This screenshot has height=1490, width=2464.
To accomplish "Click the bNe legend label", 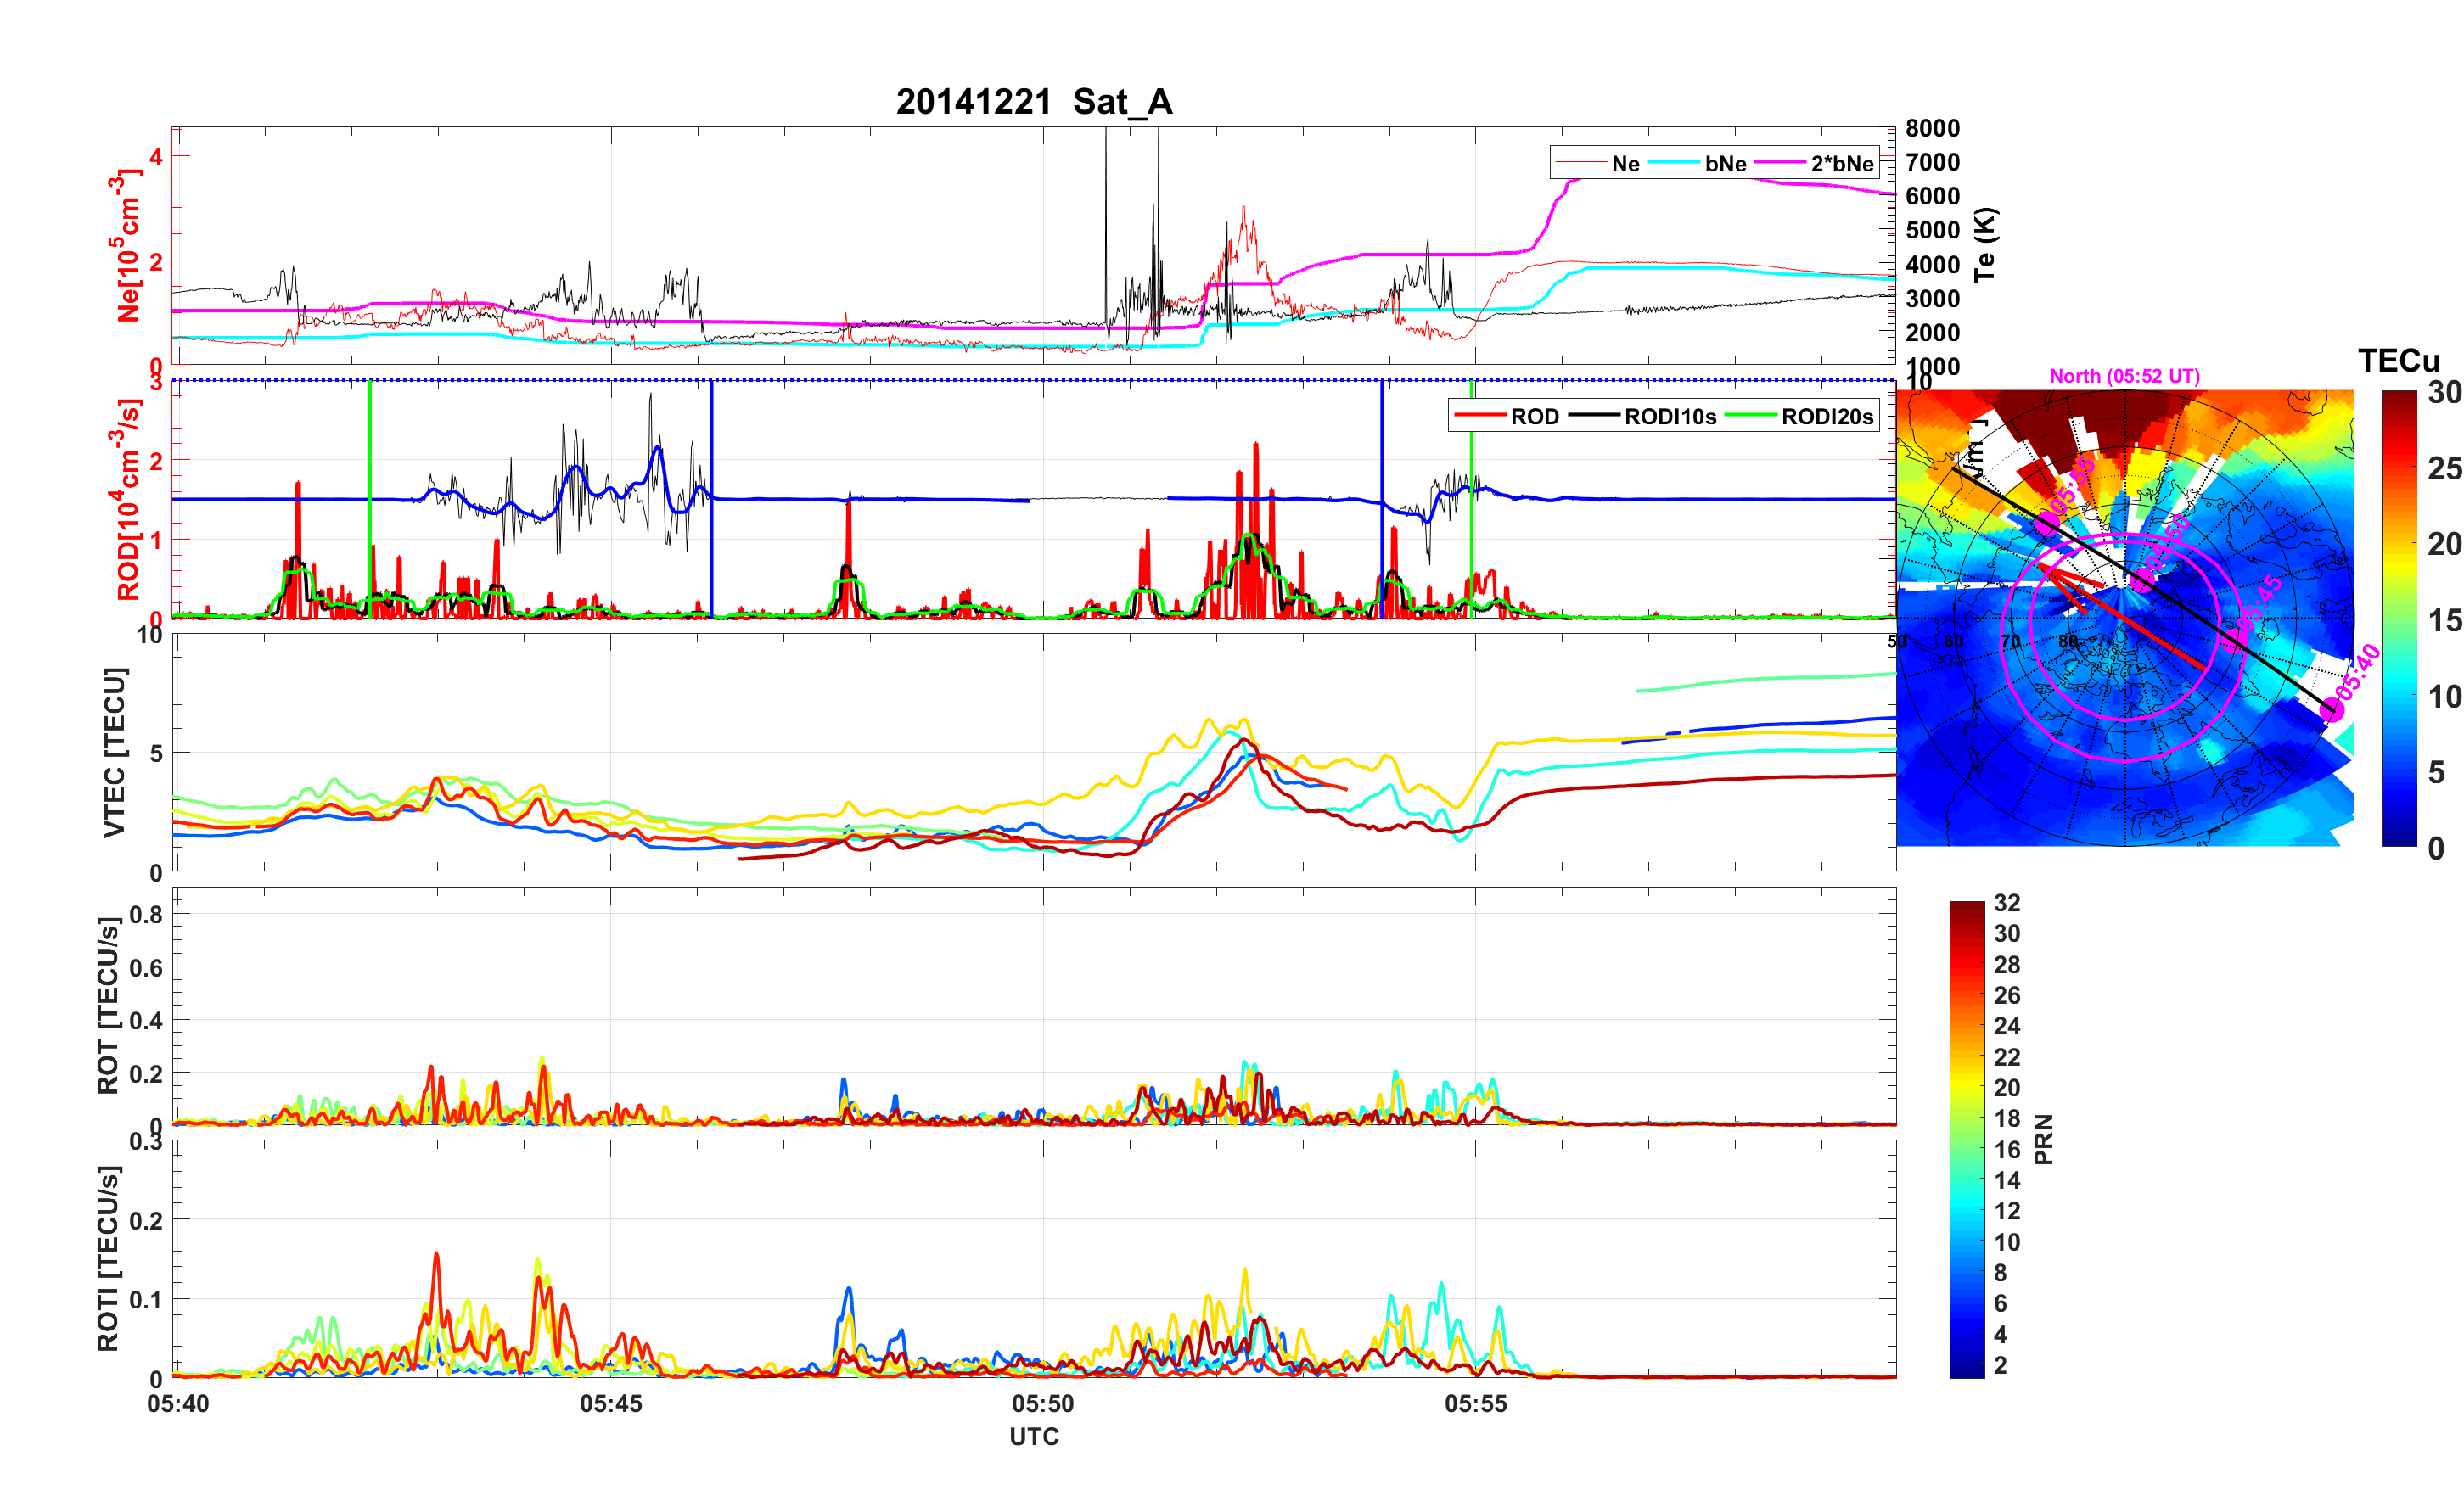I will pos(1725,164).
